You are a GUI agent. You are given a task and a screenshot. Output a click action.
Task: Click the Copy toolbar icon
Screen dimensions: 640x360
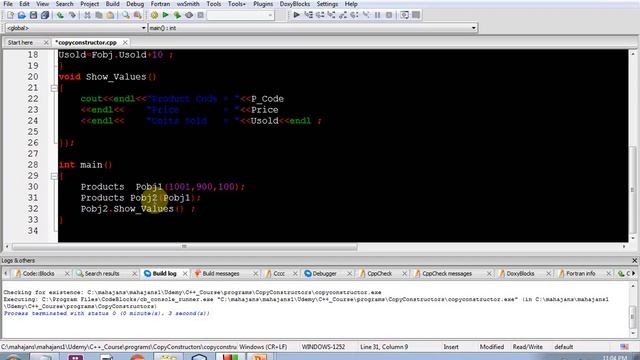click(x=99, y=15)
